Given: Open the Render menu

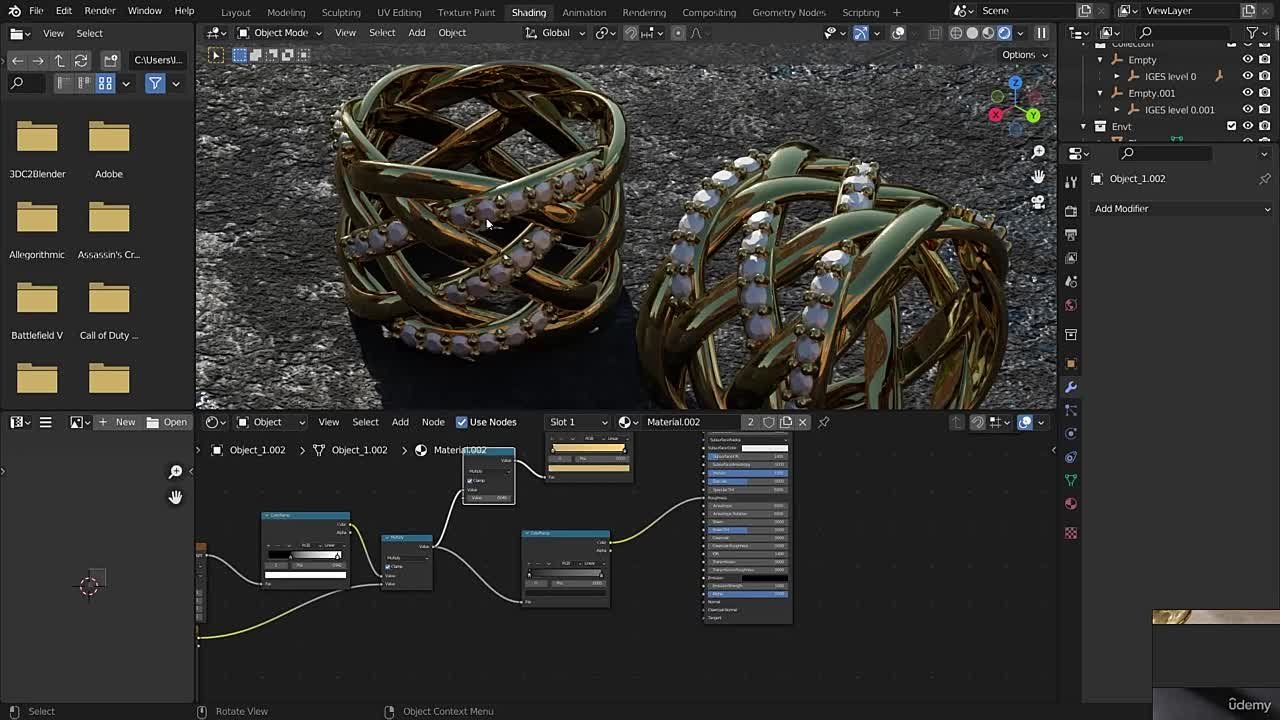Looking at the screenshot, I should click(x=99, y=10).
